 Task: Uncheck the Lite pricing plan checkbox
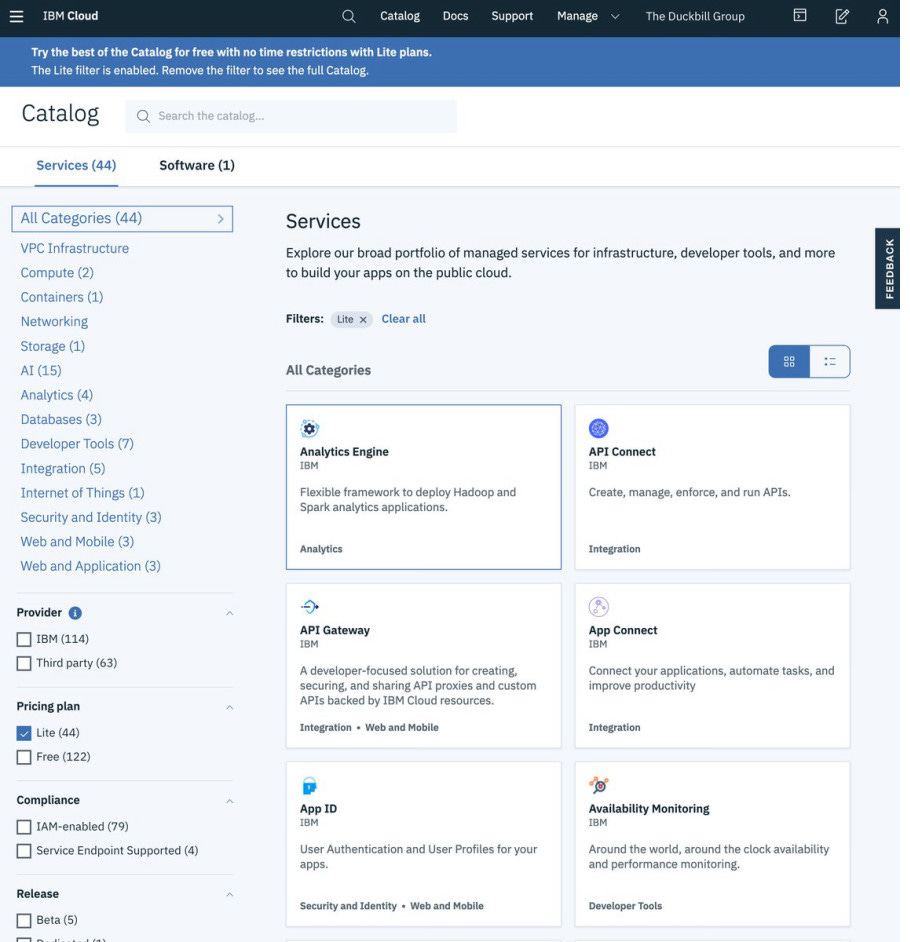(24, 733)
